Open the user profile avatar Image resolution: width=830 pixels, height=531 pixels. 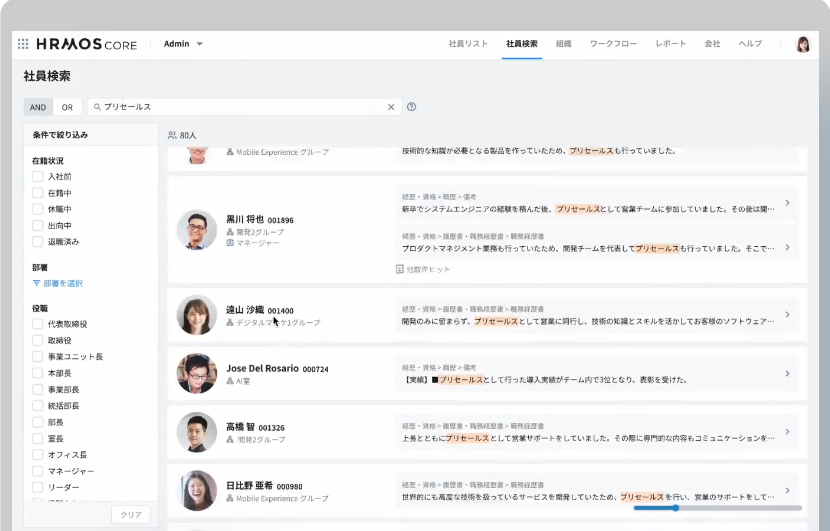tap(802, 44)
